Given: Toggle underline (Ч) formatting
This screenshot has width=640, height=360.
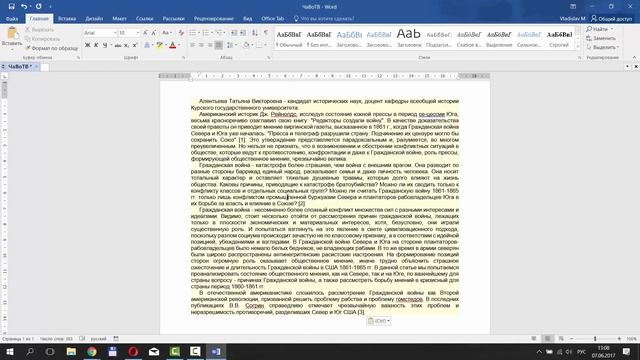Looking at the screenshot, I should pos(105,45).
